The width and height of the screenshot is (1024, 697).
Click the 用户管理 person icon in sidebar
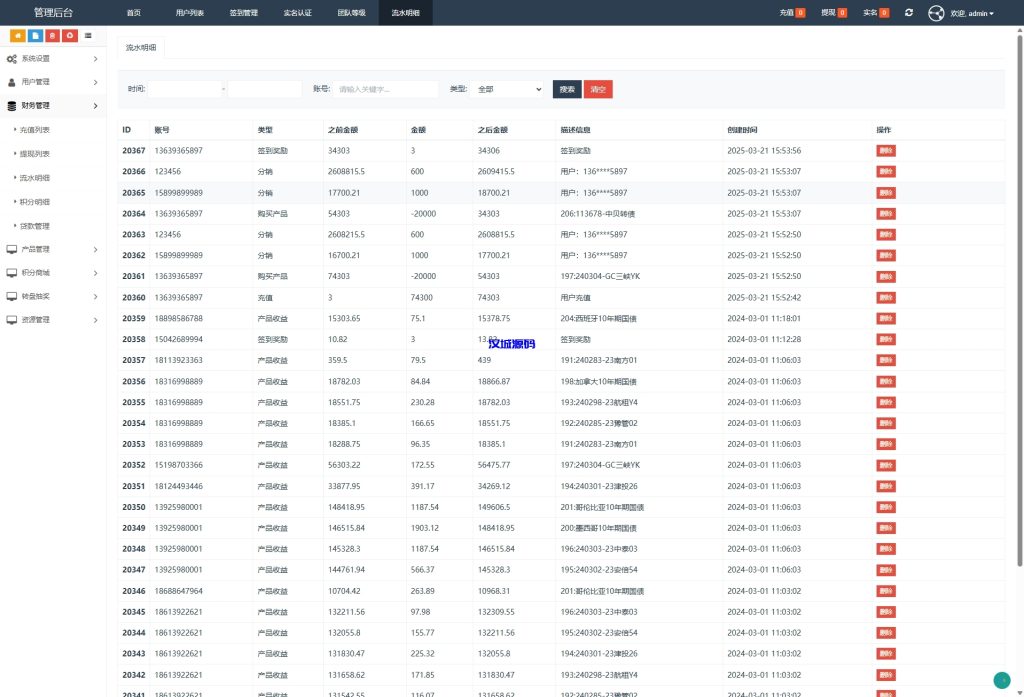12,82
